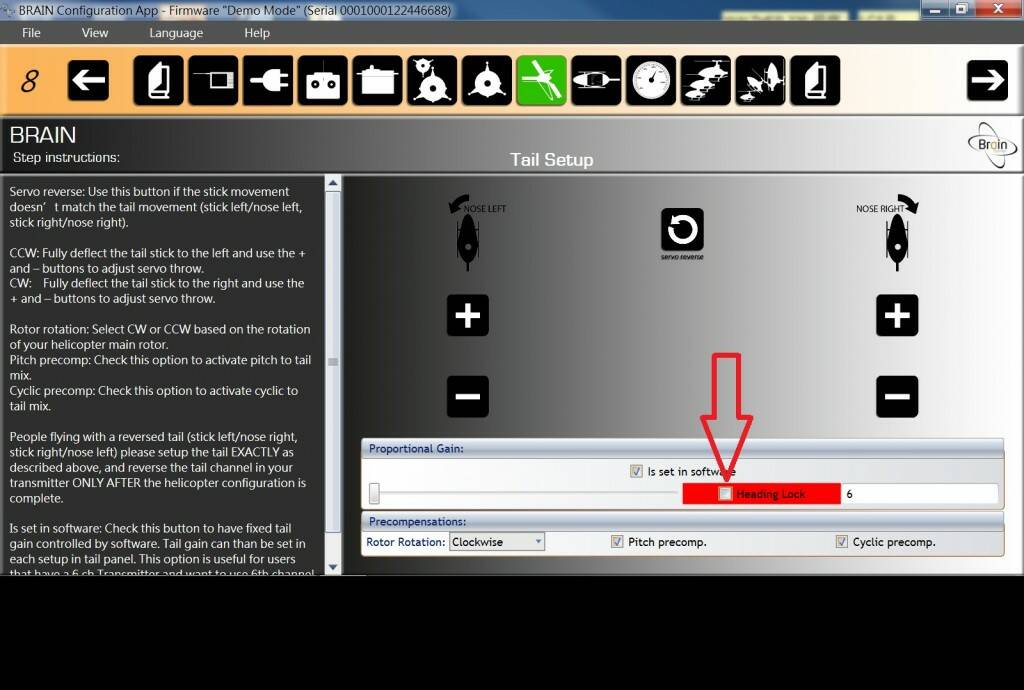Click the step number 8 label
Screen dimensions: 1024x690
click(x=29, y=81)
